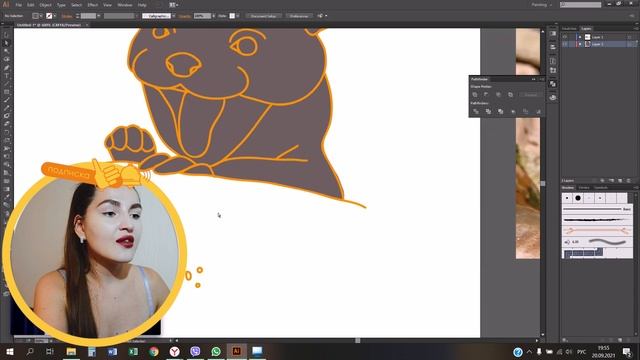Click Exclude in Pathfinder shape modes

point(510,95)
